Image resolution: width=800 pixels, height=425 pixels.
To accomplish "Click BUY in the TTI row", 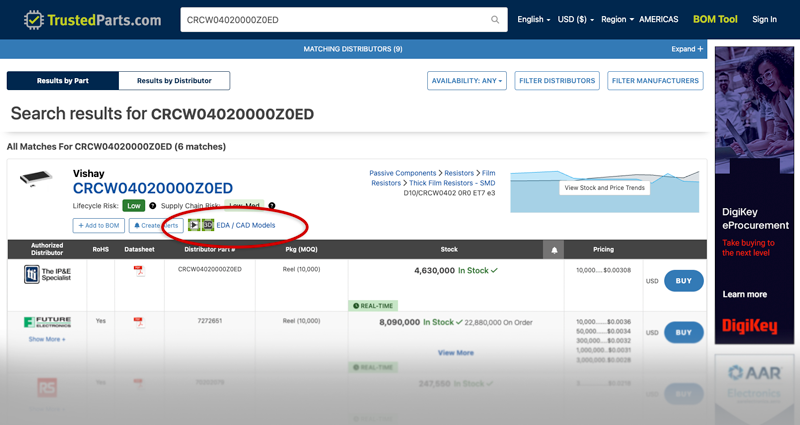I will (x=684, y=281).
